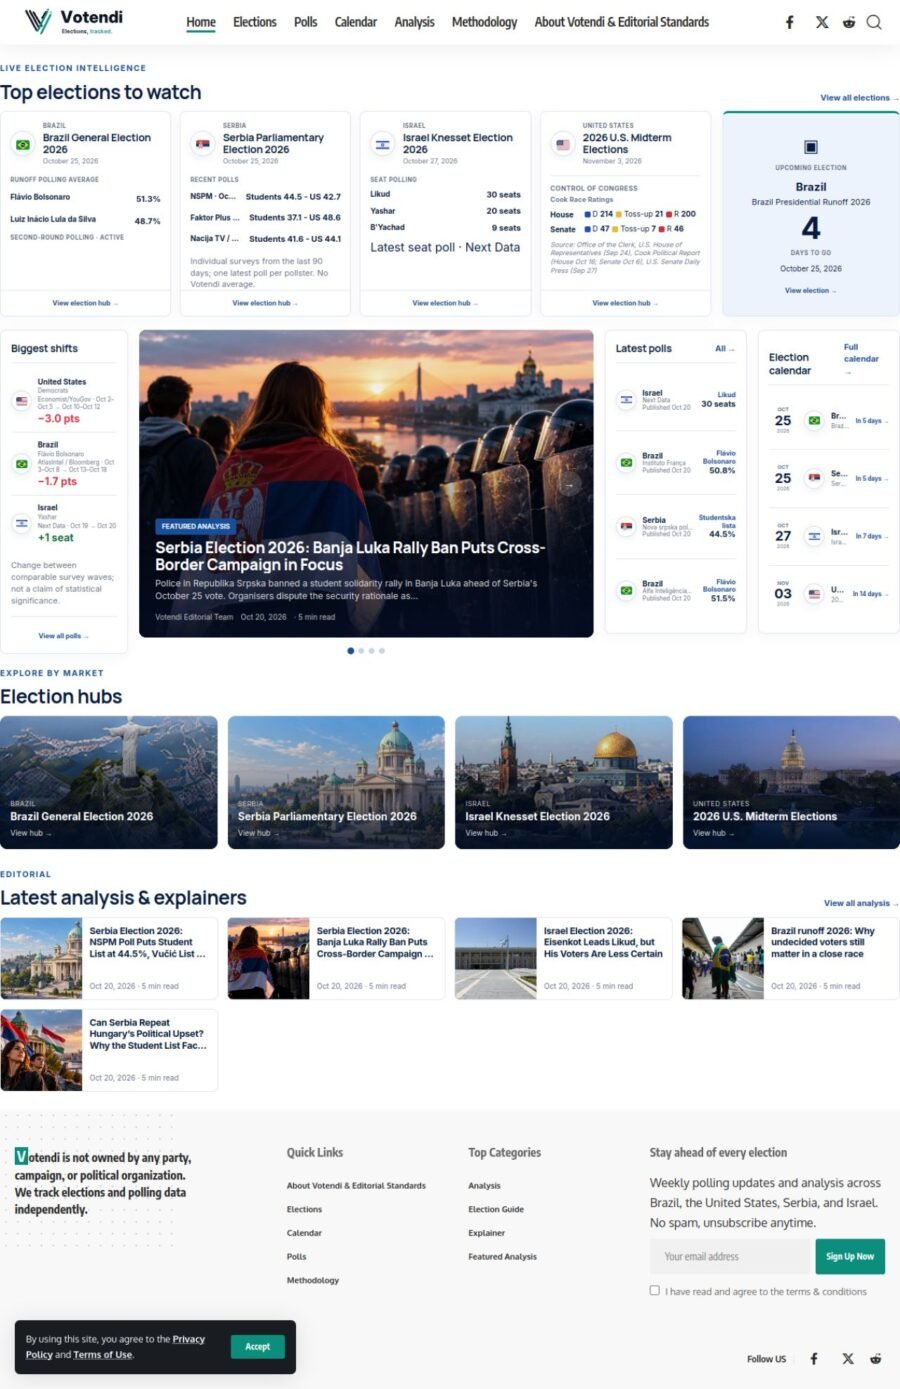
Task: Click the Sign Up Now button
Action: pyautogui.click(x=850, y=1256)
